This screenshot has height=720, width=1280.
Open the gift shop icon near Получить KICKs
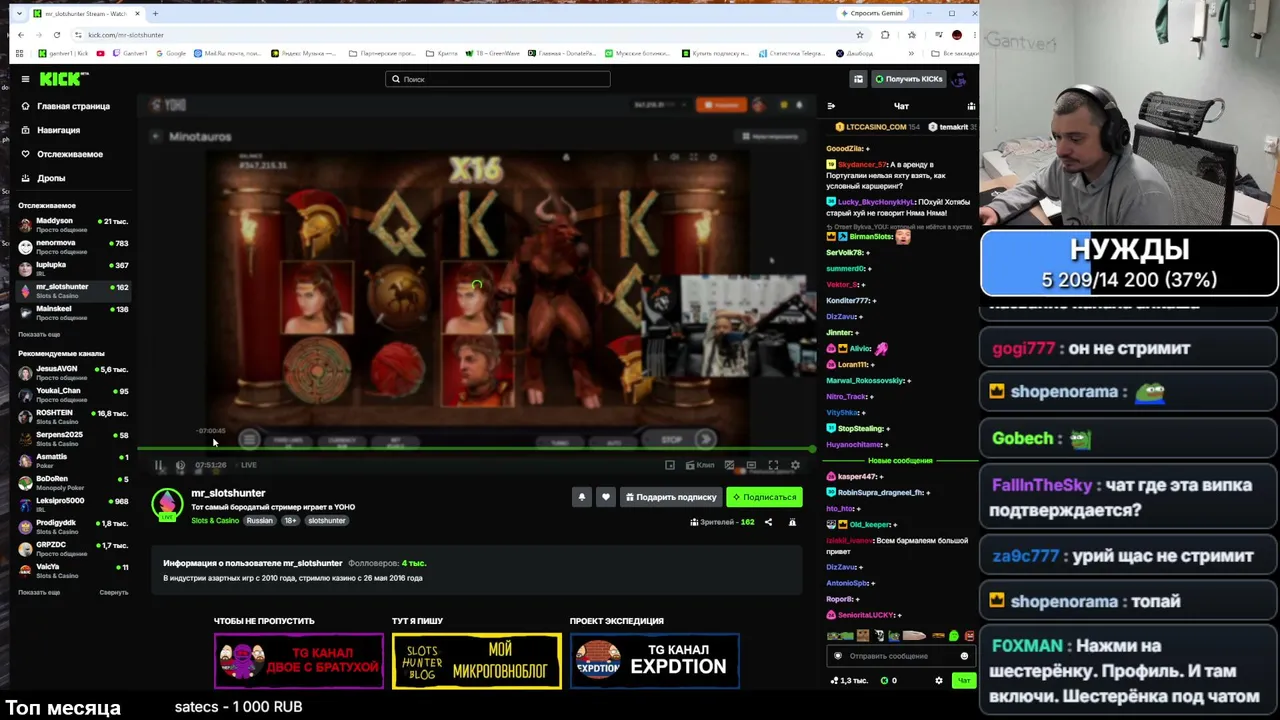tap(858, 79)
